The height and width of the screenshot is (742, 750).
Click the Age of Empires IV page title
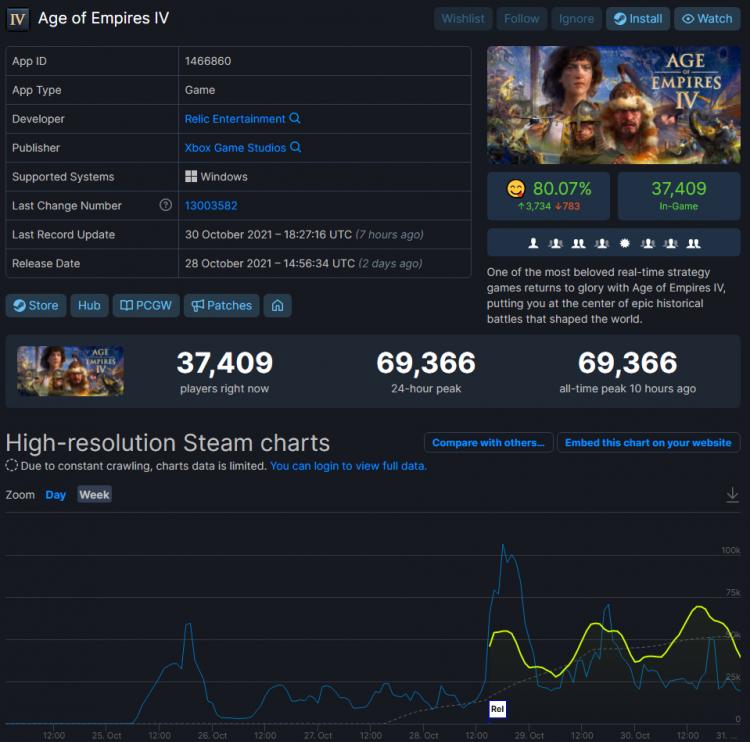tap(103, 18)
